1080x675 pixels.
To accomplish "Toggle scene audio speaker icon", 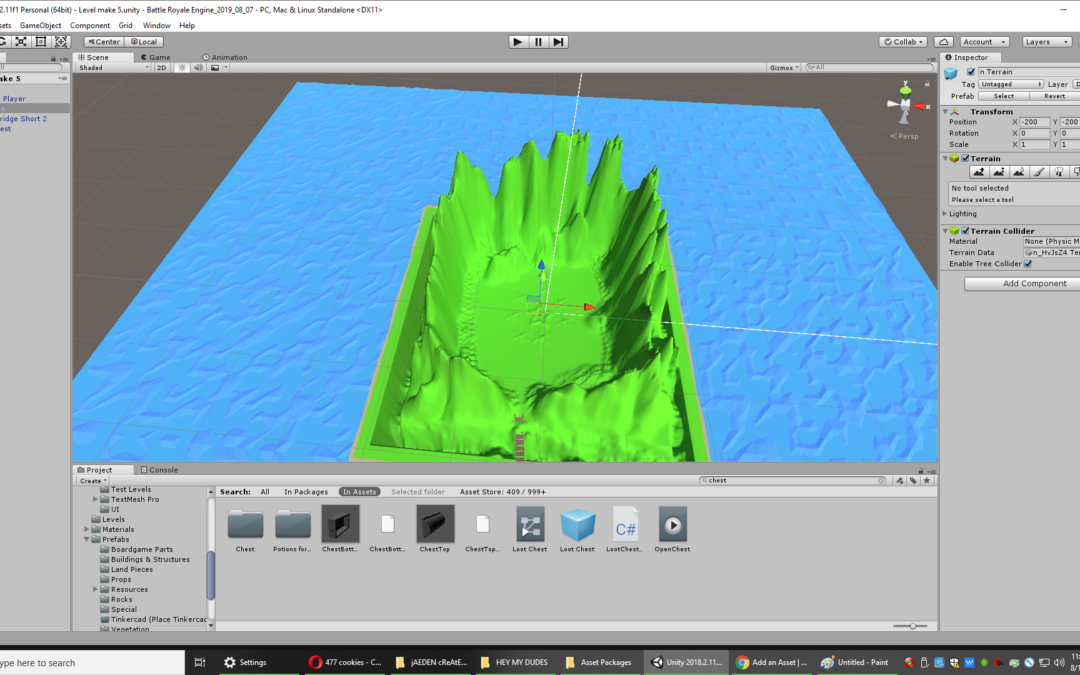I will coord(198,68).
